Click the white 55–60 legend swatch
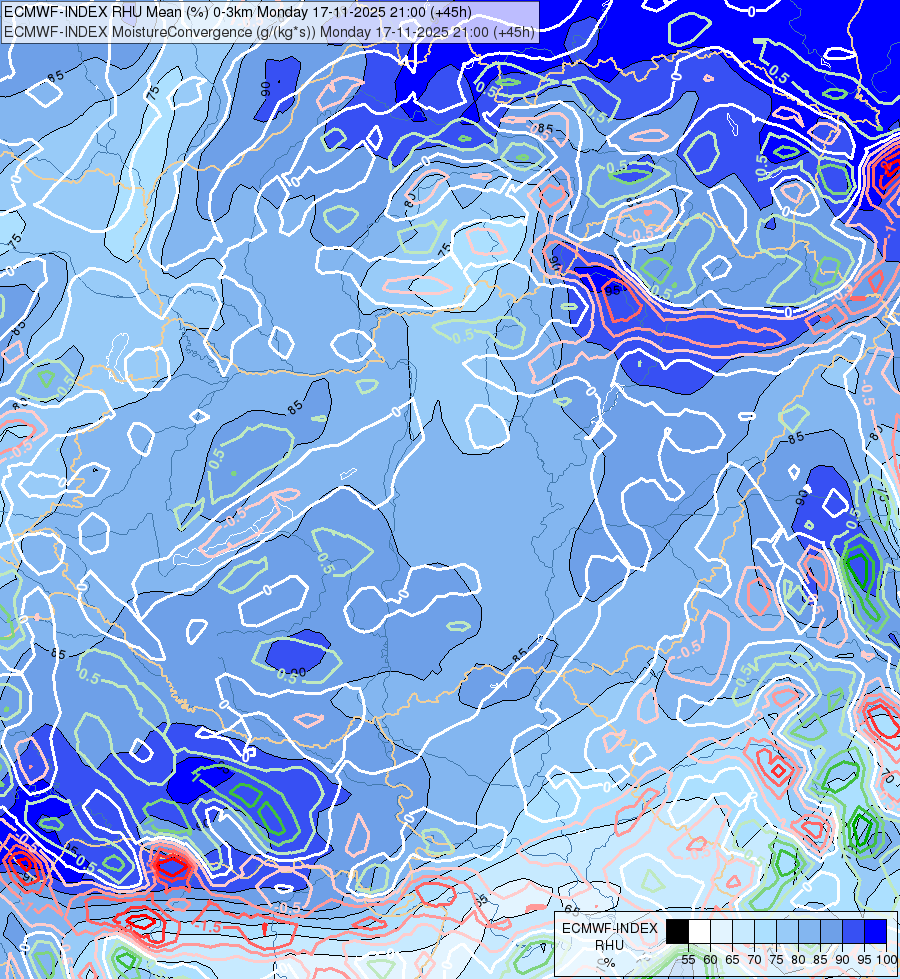The height and width of the screenshot is (979, 900). coord(700,931)
